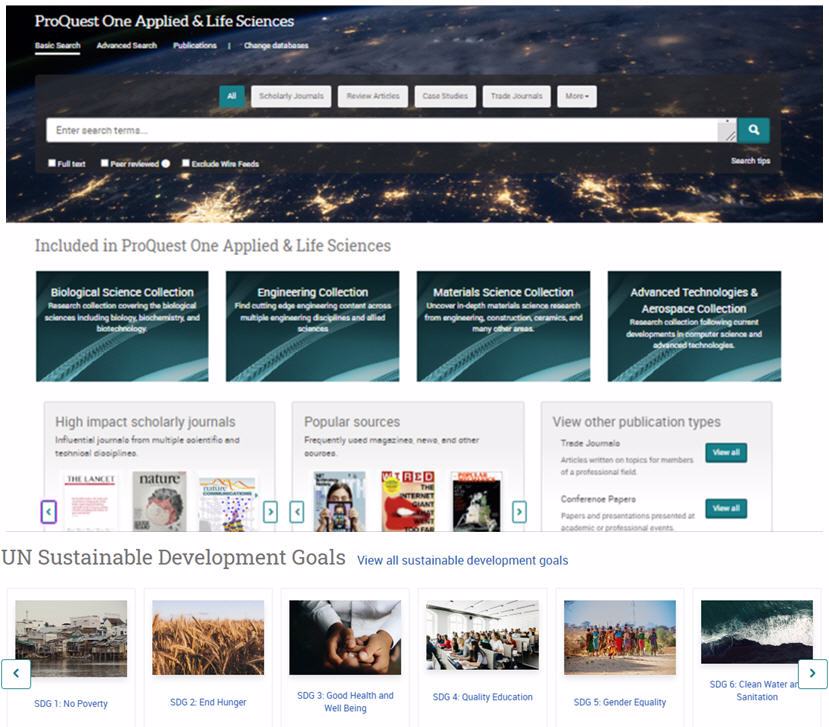Screen dimensions: 829x727
Task: Open Materials Science Collection tile
Action: point(503,326)
